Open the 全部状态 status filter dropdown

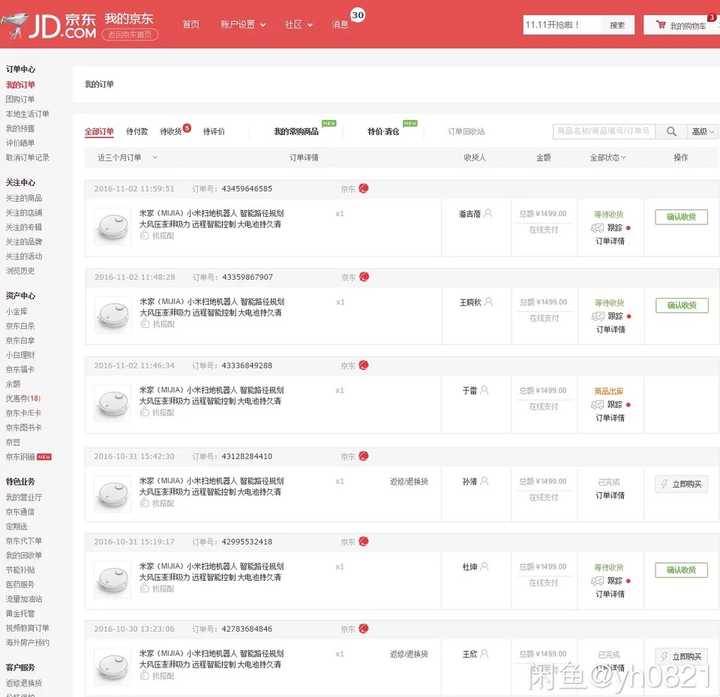coord(608,157)
